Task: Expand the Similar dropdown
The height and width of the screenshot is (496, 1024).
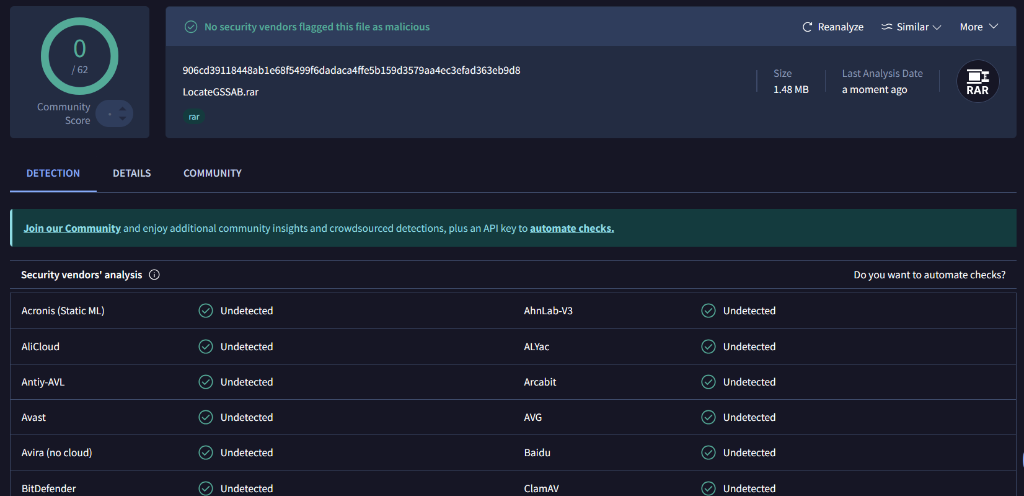Action: (x=911, y=27)
